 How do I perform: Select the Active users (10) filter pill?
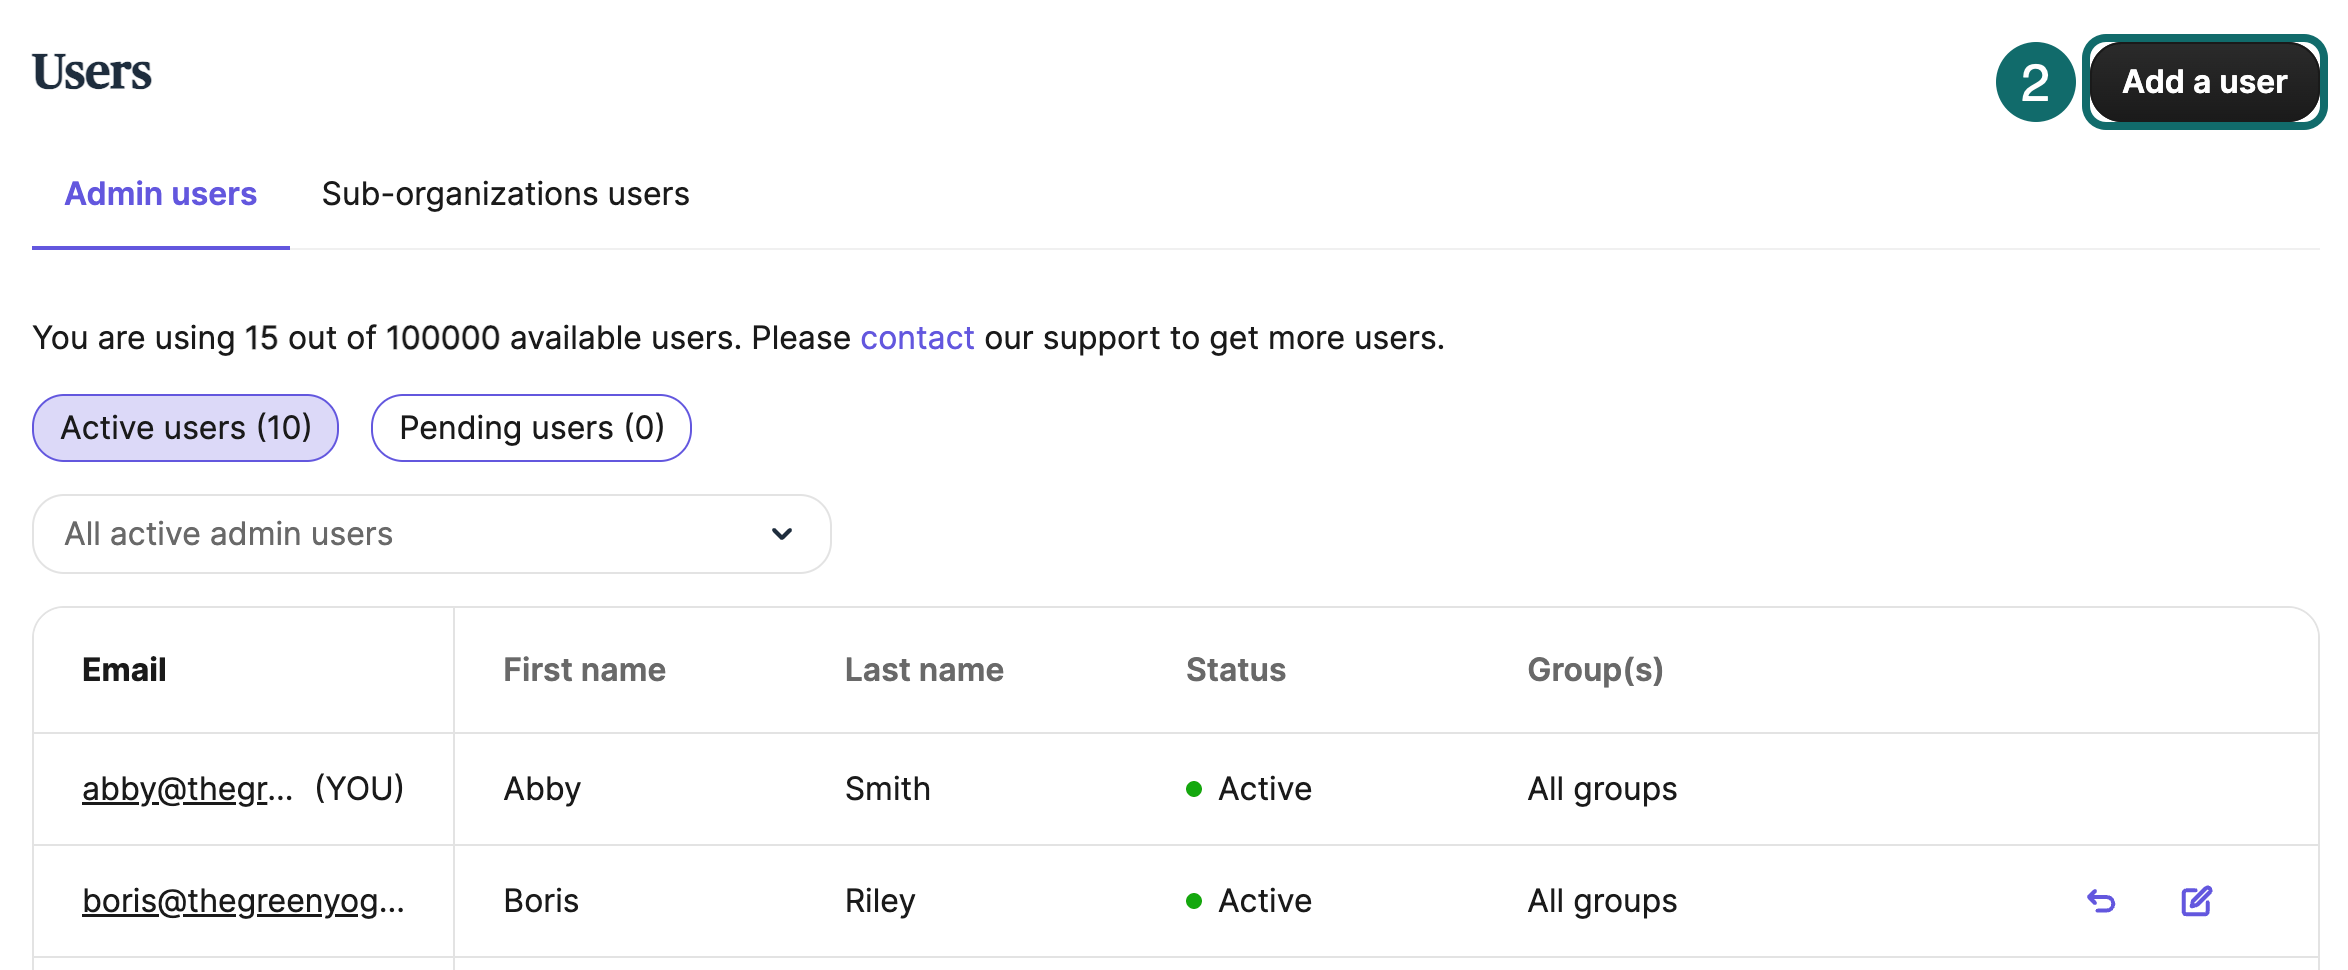coord(185,428)
